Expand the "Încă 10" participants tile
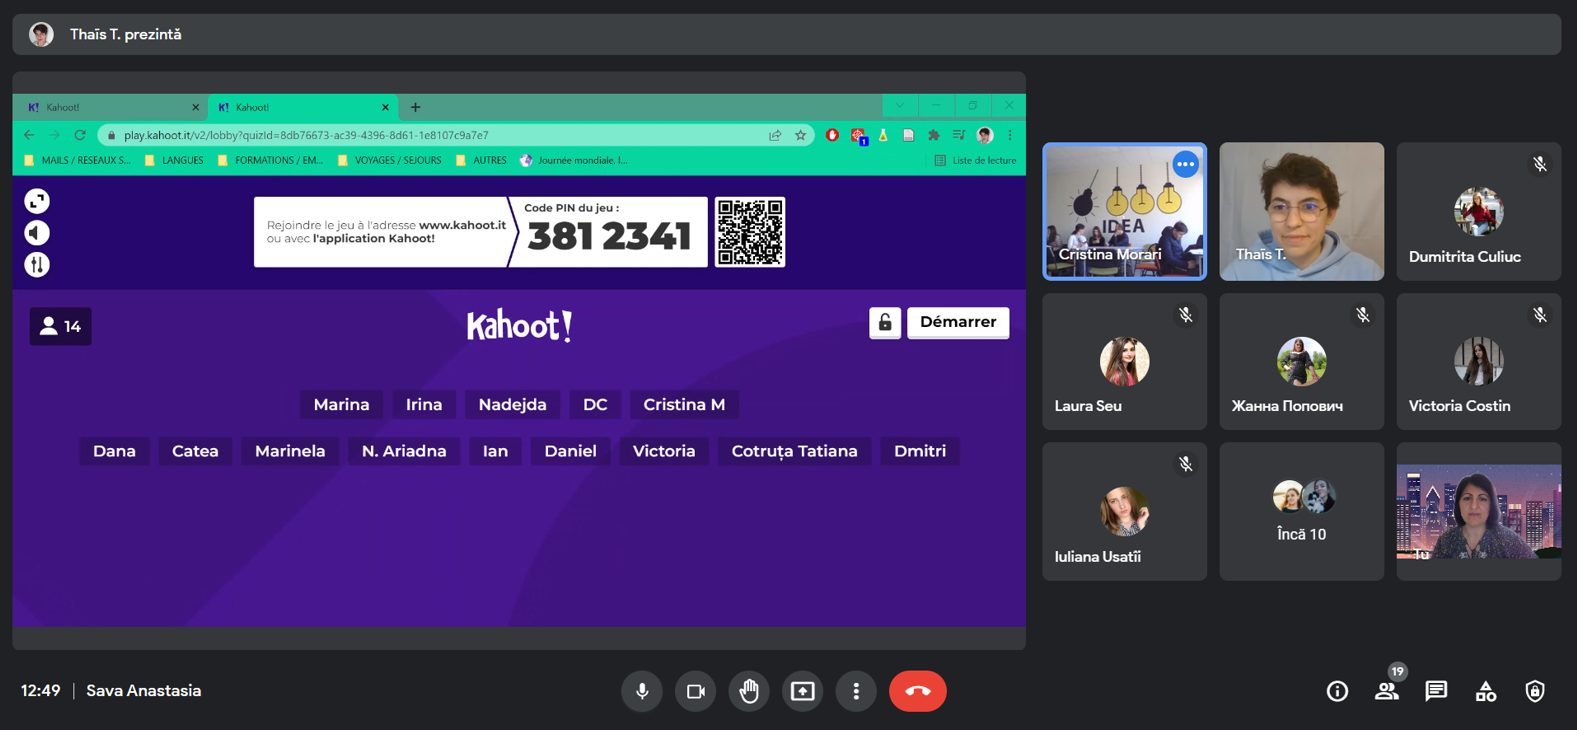1577x730 pixels. 1301,512
